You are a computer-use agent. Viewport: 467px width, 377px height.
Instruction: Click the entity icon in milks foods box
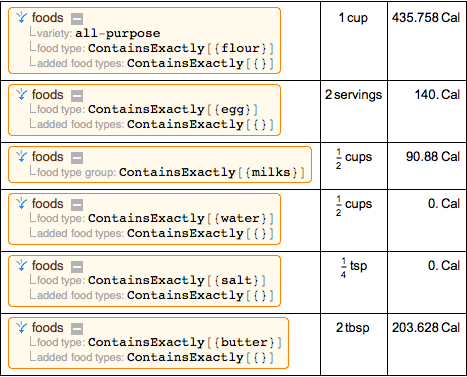(21, 156)
